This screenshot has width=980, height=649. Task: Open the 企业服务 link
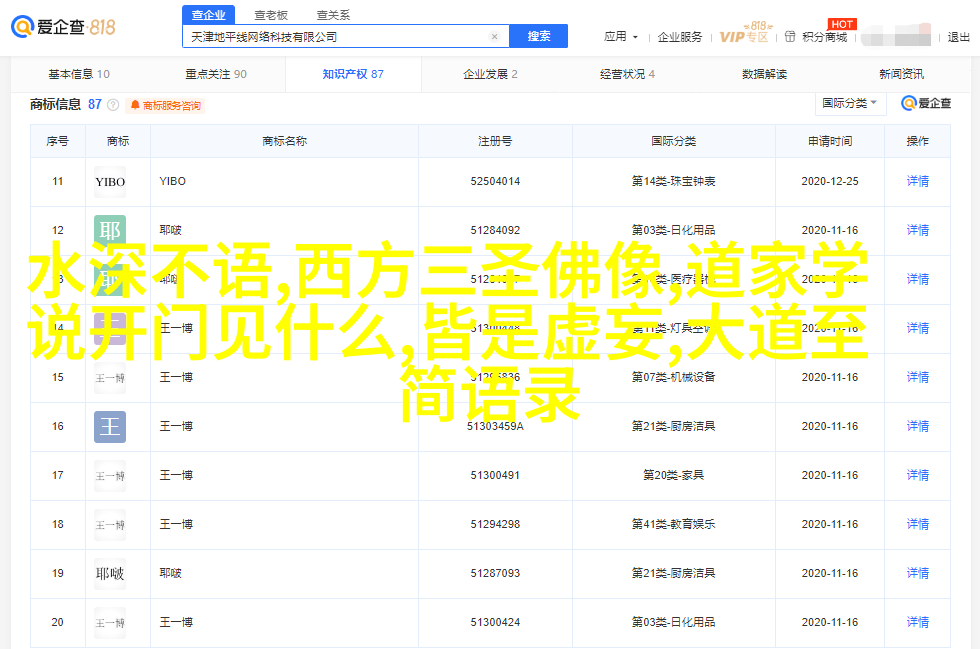680,37
